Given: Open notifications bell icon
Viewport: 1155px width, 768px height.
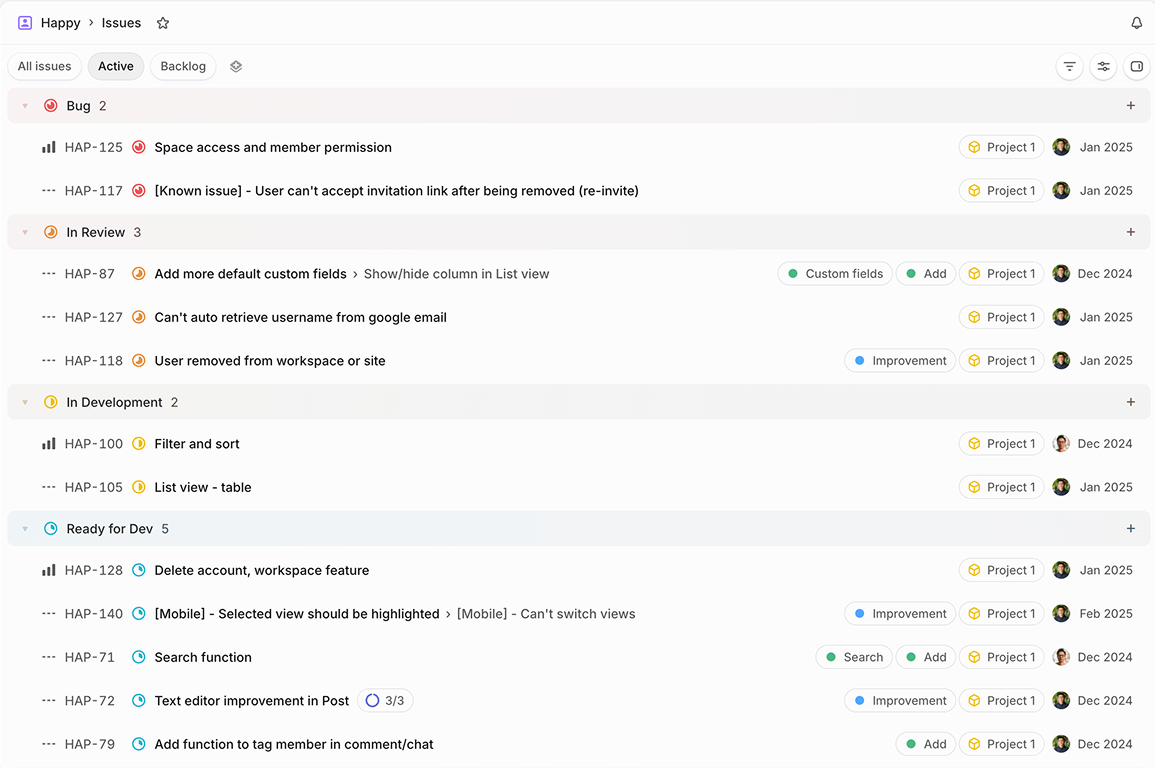Looking at the screenshot, I should click(x=1137, y=23).
